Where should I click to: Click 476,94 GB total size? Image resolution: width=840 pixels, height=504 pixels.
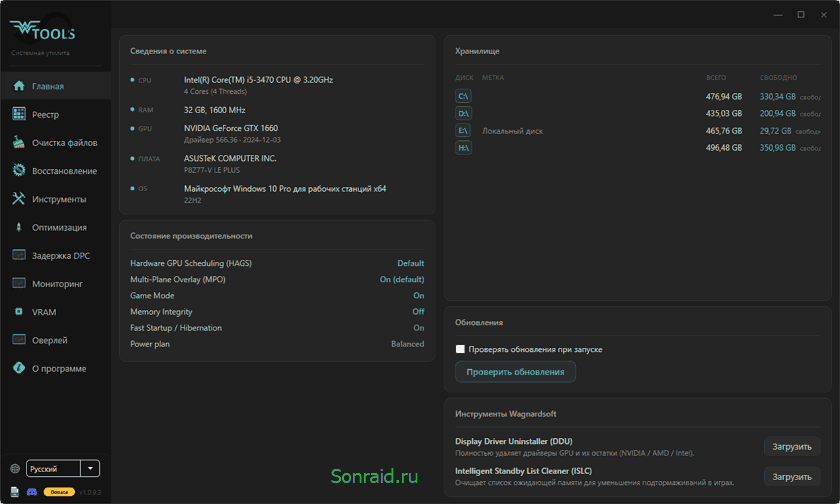coord(724,96)
